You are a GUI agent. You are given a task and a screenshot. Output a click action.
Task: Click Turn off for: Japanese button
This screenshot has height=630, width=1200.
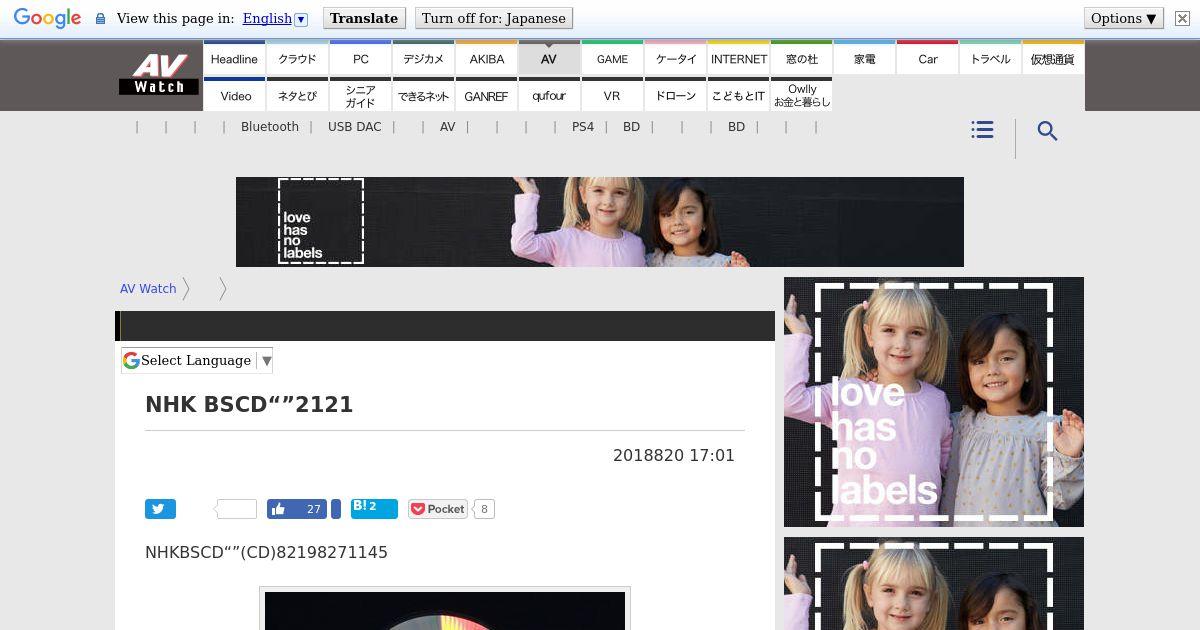[x=493, y=18]
